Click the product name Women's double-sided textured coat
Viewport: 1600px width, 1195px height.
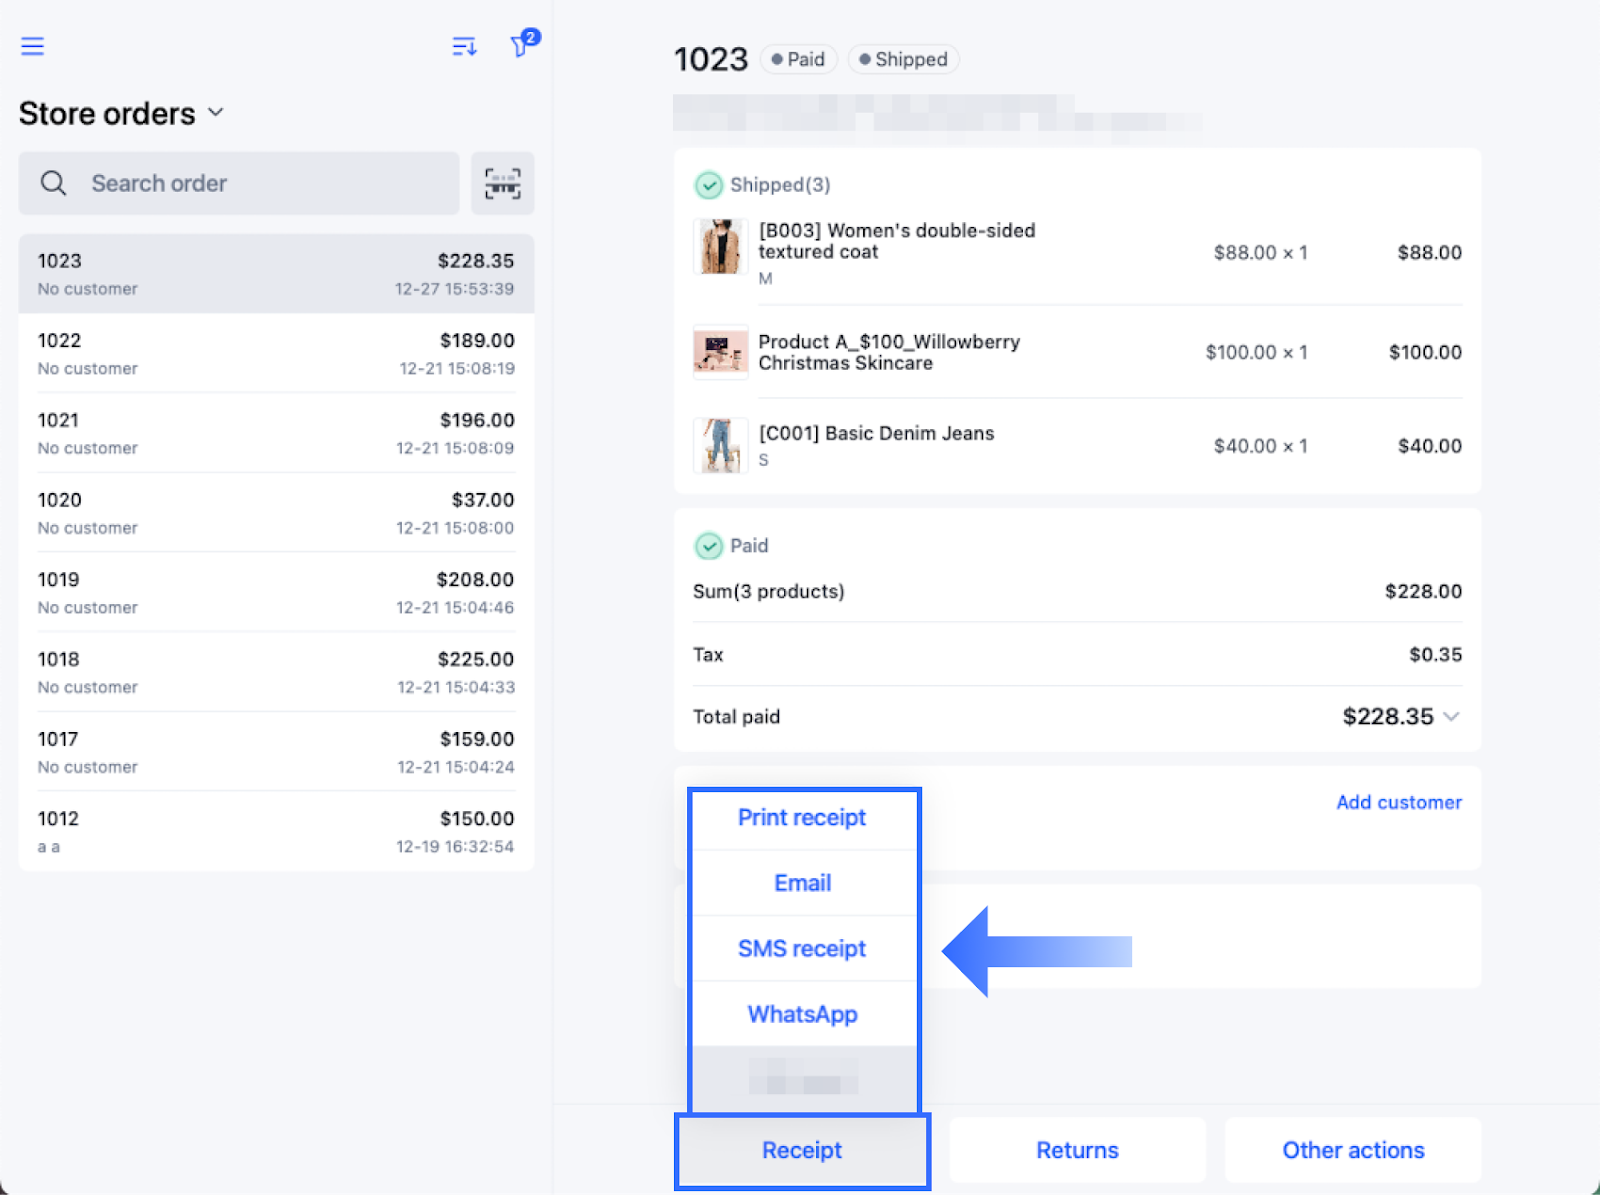(x=897, y=241)
